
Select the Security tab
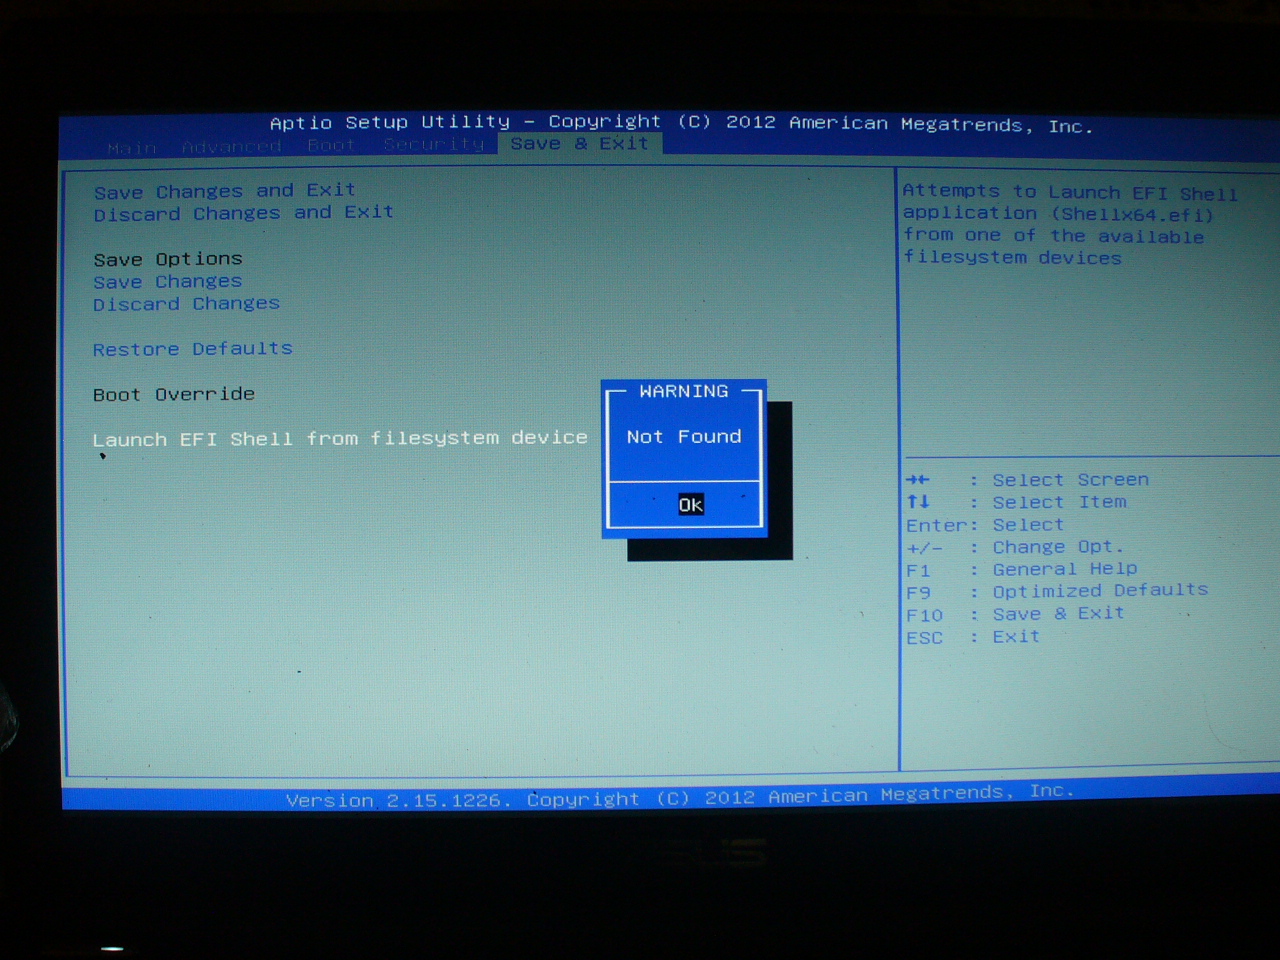click(434, 145)
